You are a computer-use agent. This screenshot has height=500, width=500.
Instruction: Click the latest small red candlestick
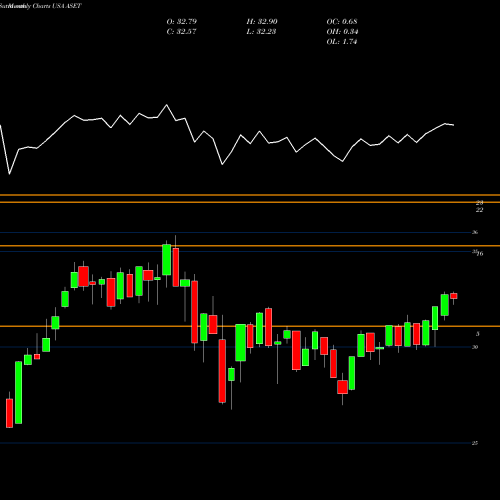click(x=454, y=296)
